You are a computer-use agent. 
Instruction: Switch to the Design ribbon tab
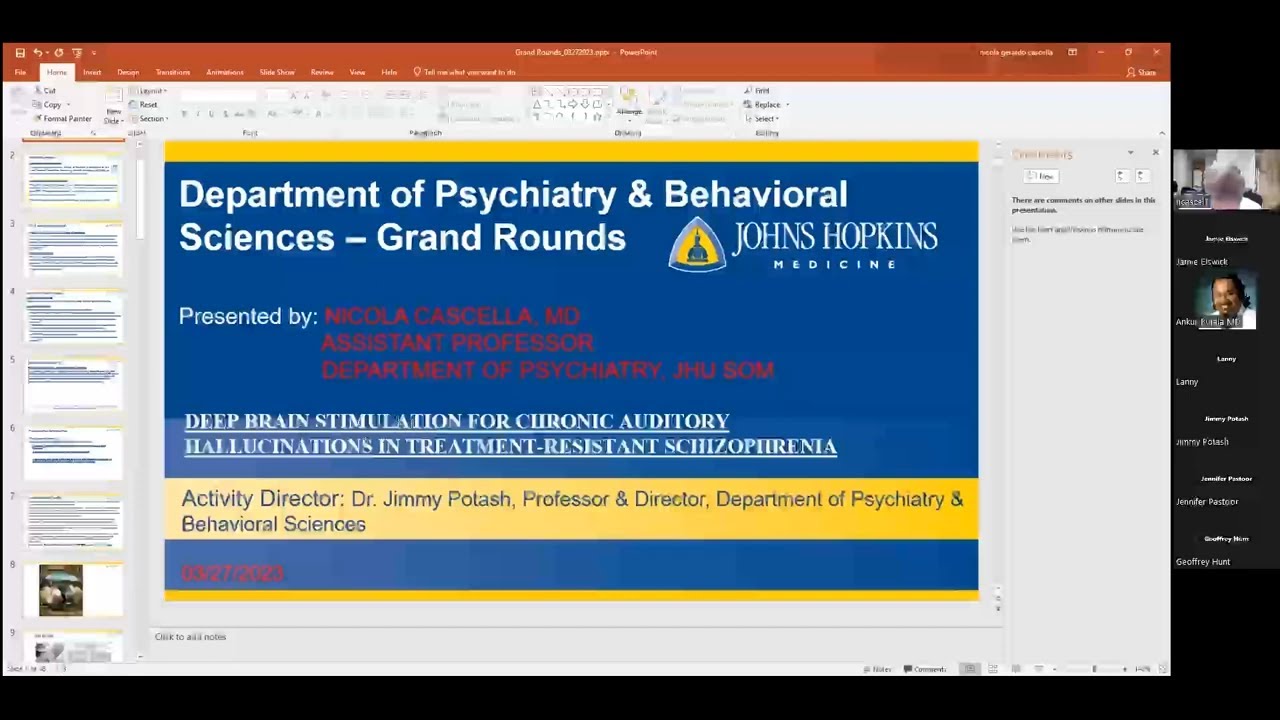click(x=128, y=72)
